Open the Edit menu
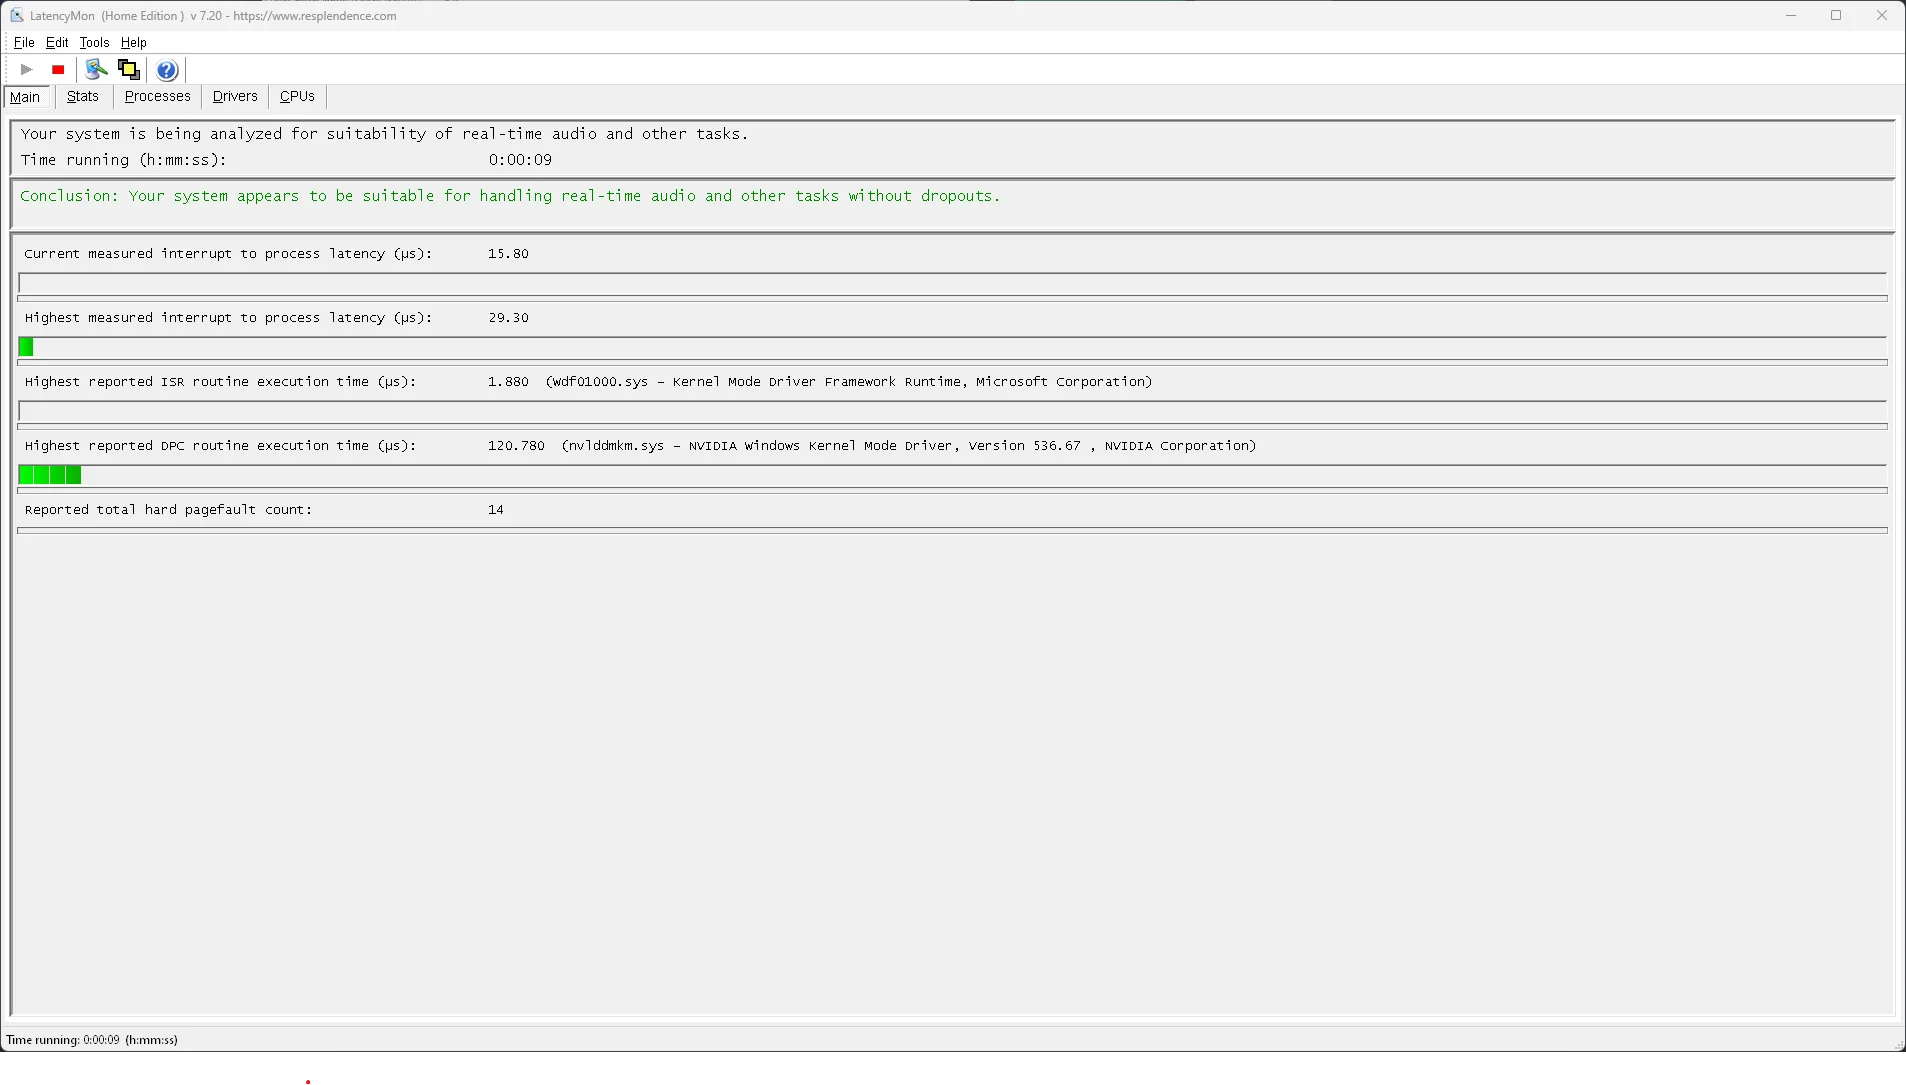 coord(57,43)
